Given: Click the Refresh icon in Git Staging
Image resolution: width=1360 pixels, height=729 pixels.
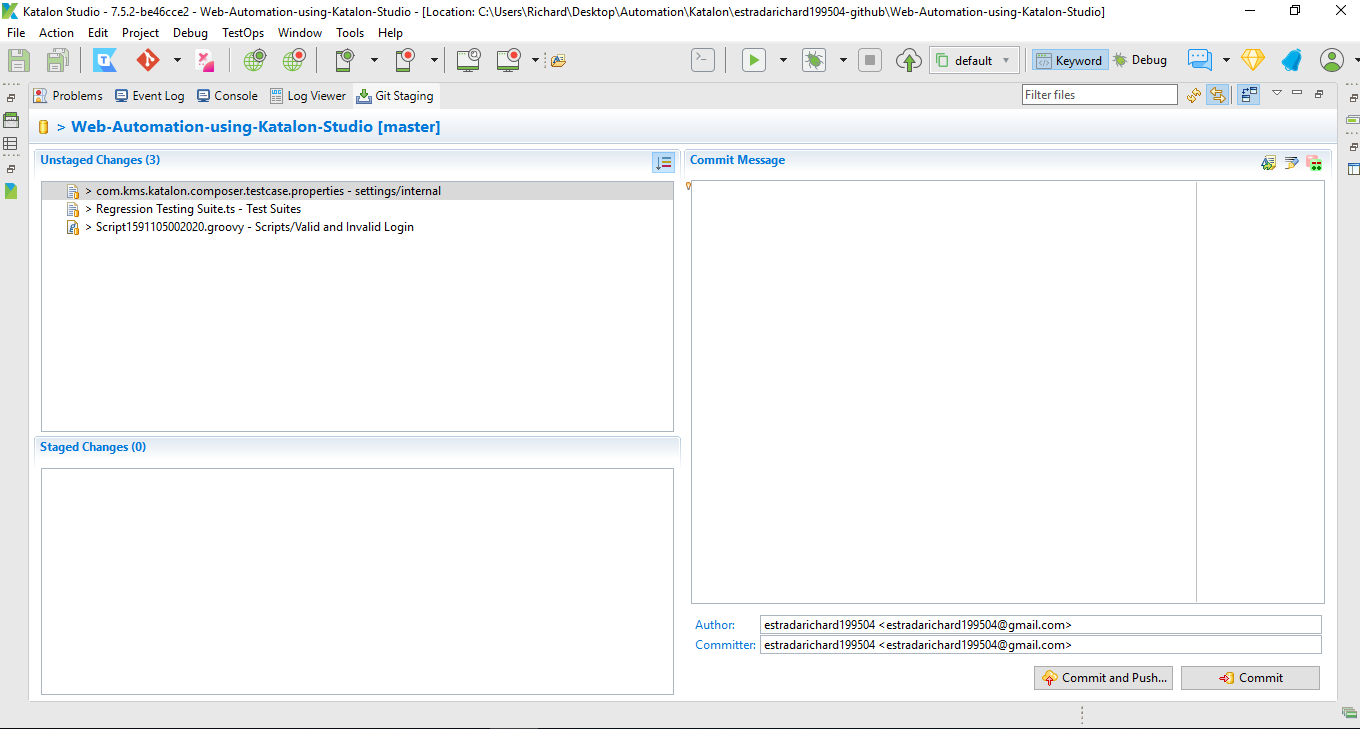Looking at the screenshot, I should click(x=1194, y=95).
